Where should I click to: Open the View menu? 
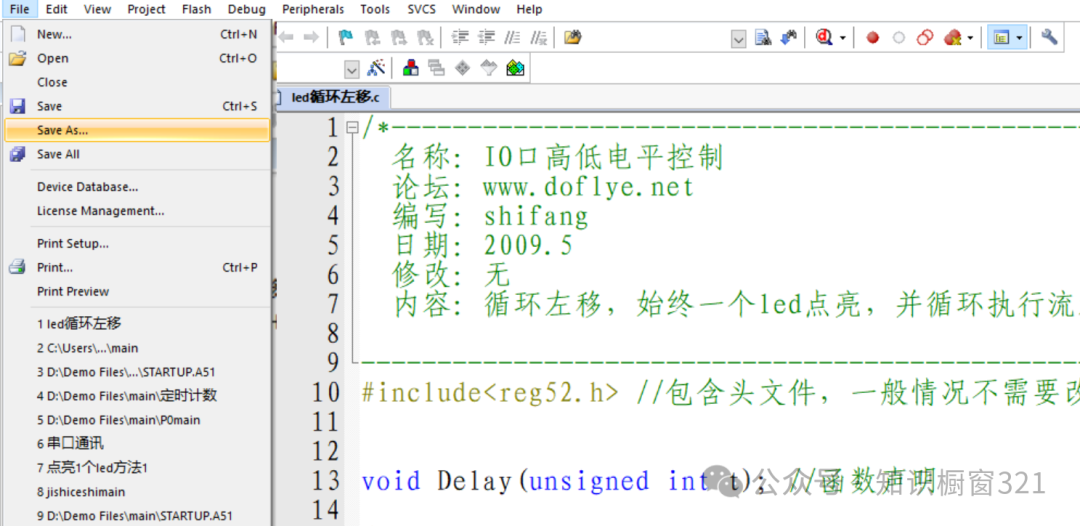(x=97, y=10)
